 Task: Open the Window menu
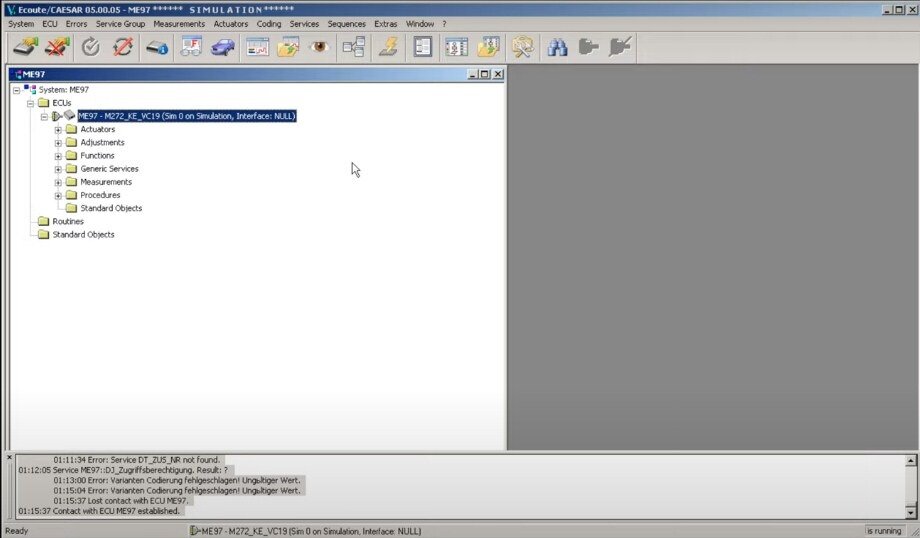pos(420,24)
